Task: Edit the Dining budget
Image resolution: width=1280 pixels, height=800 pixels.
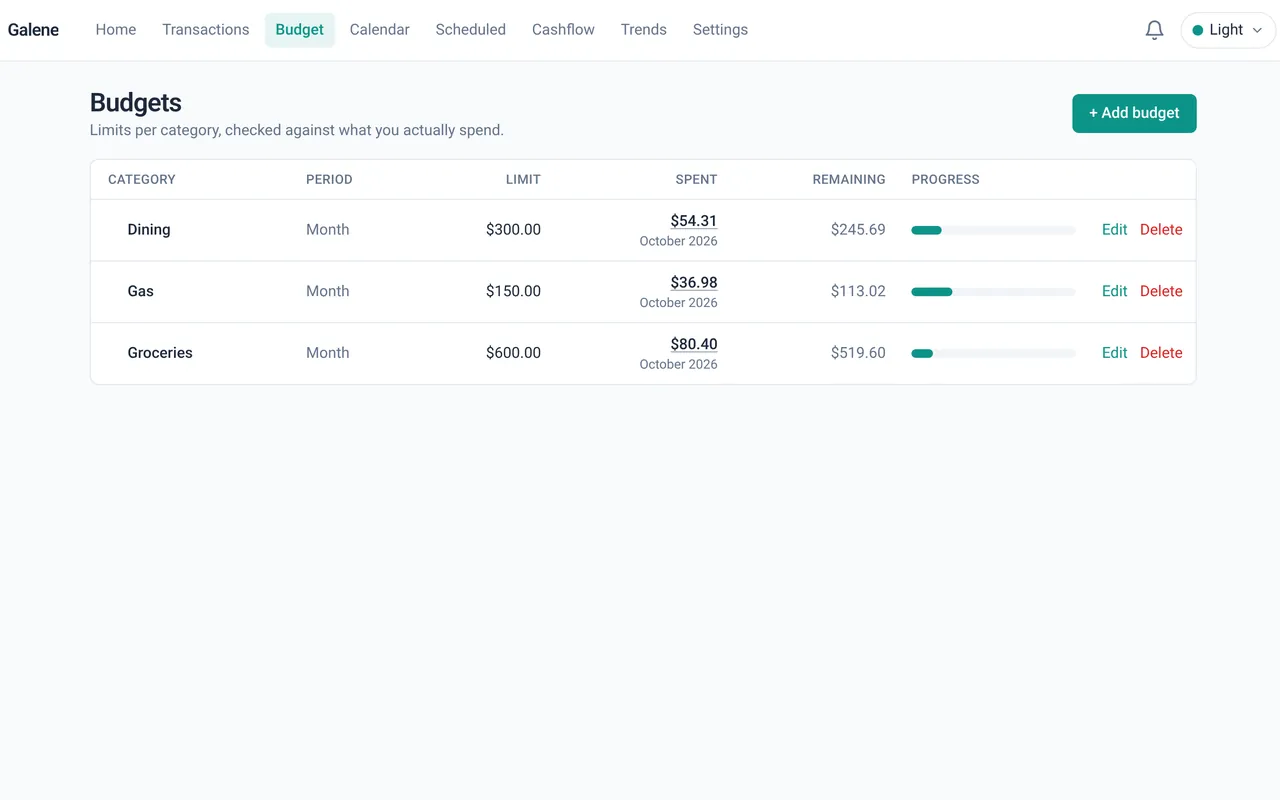Action: (1114, 230)
